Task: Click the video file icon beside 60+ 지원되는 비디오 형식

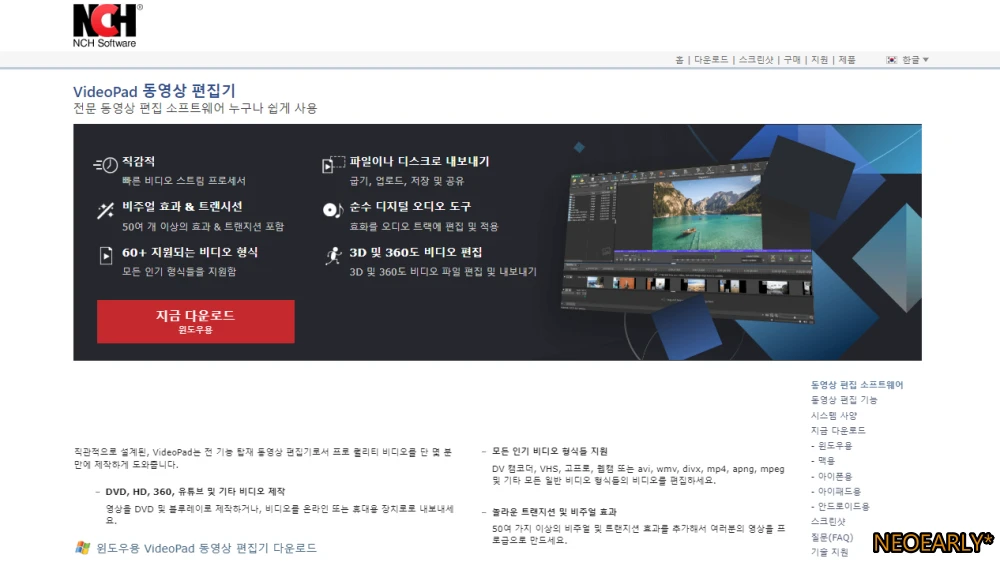Action: (x=106, y=255)
